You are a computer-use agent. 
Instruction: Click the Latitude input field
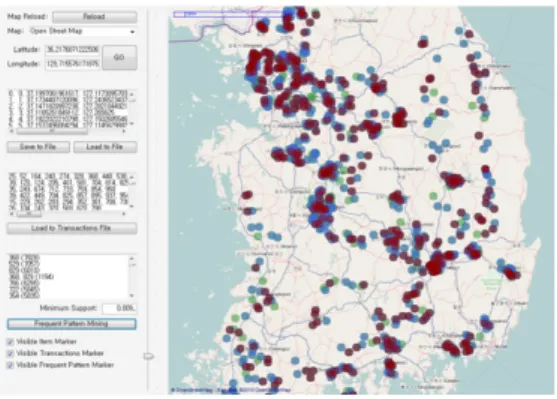[x=72, y=49]
